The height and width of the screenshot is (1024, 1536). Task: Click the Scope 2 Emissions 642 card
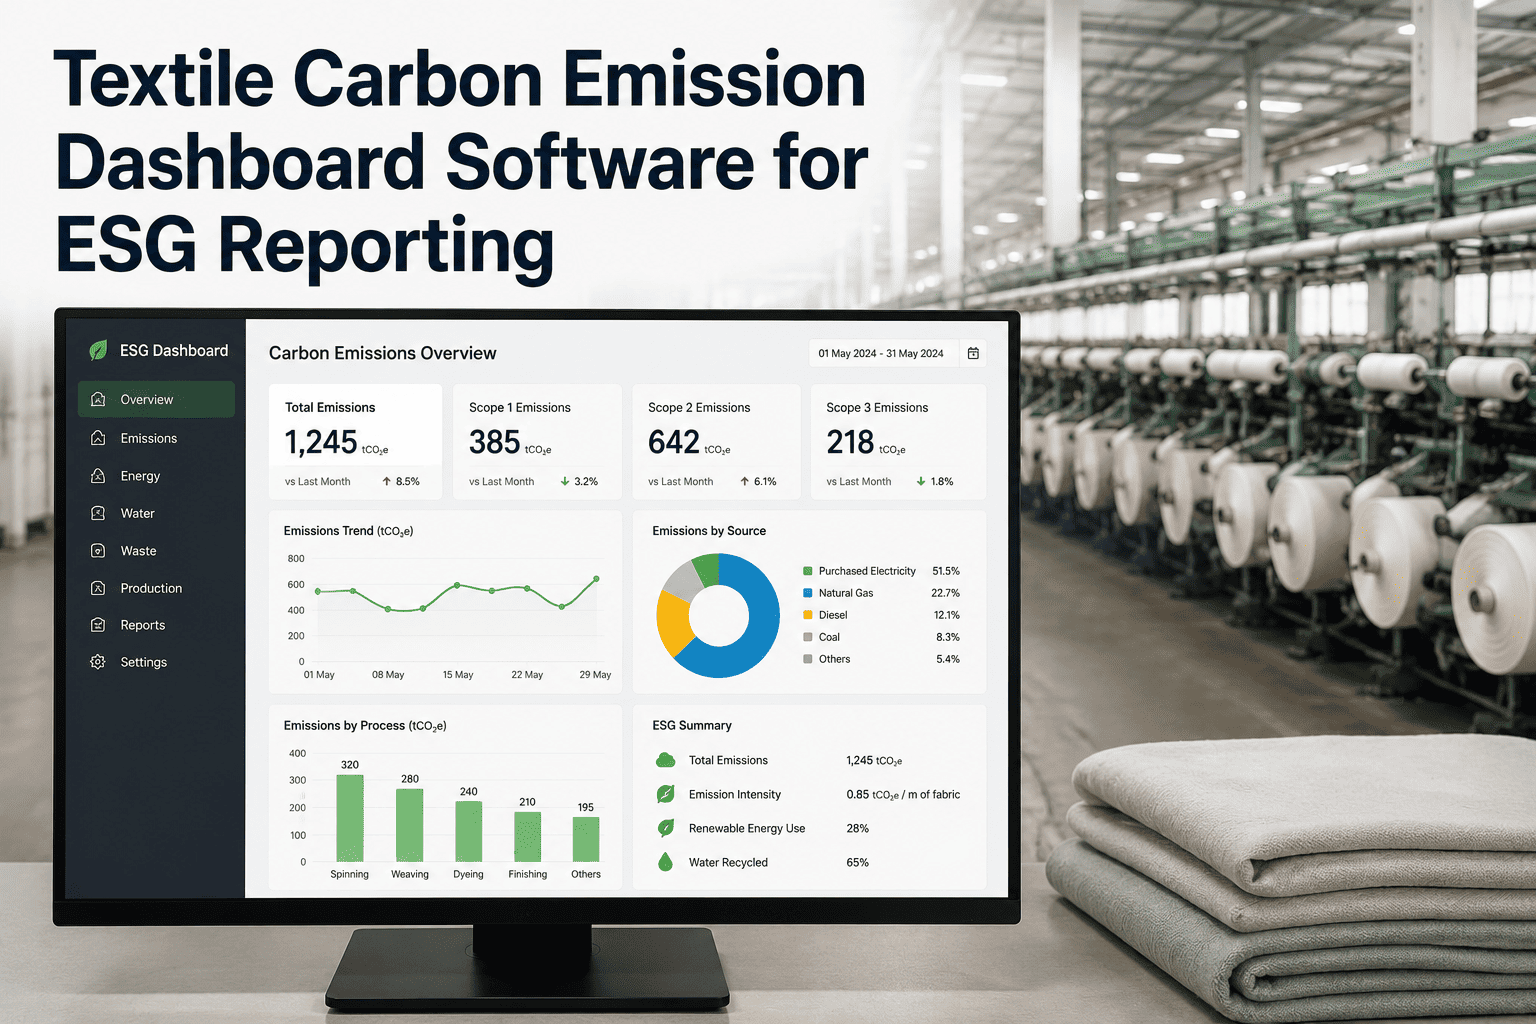716,441
